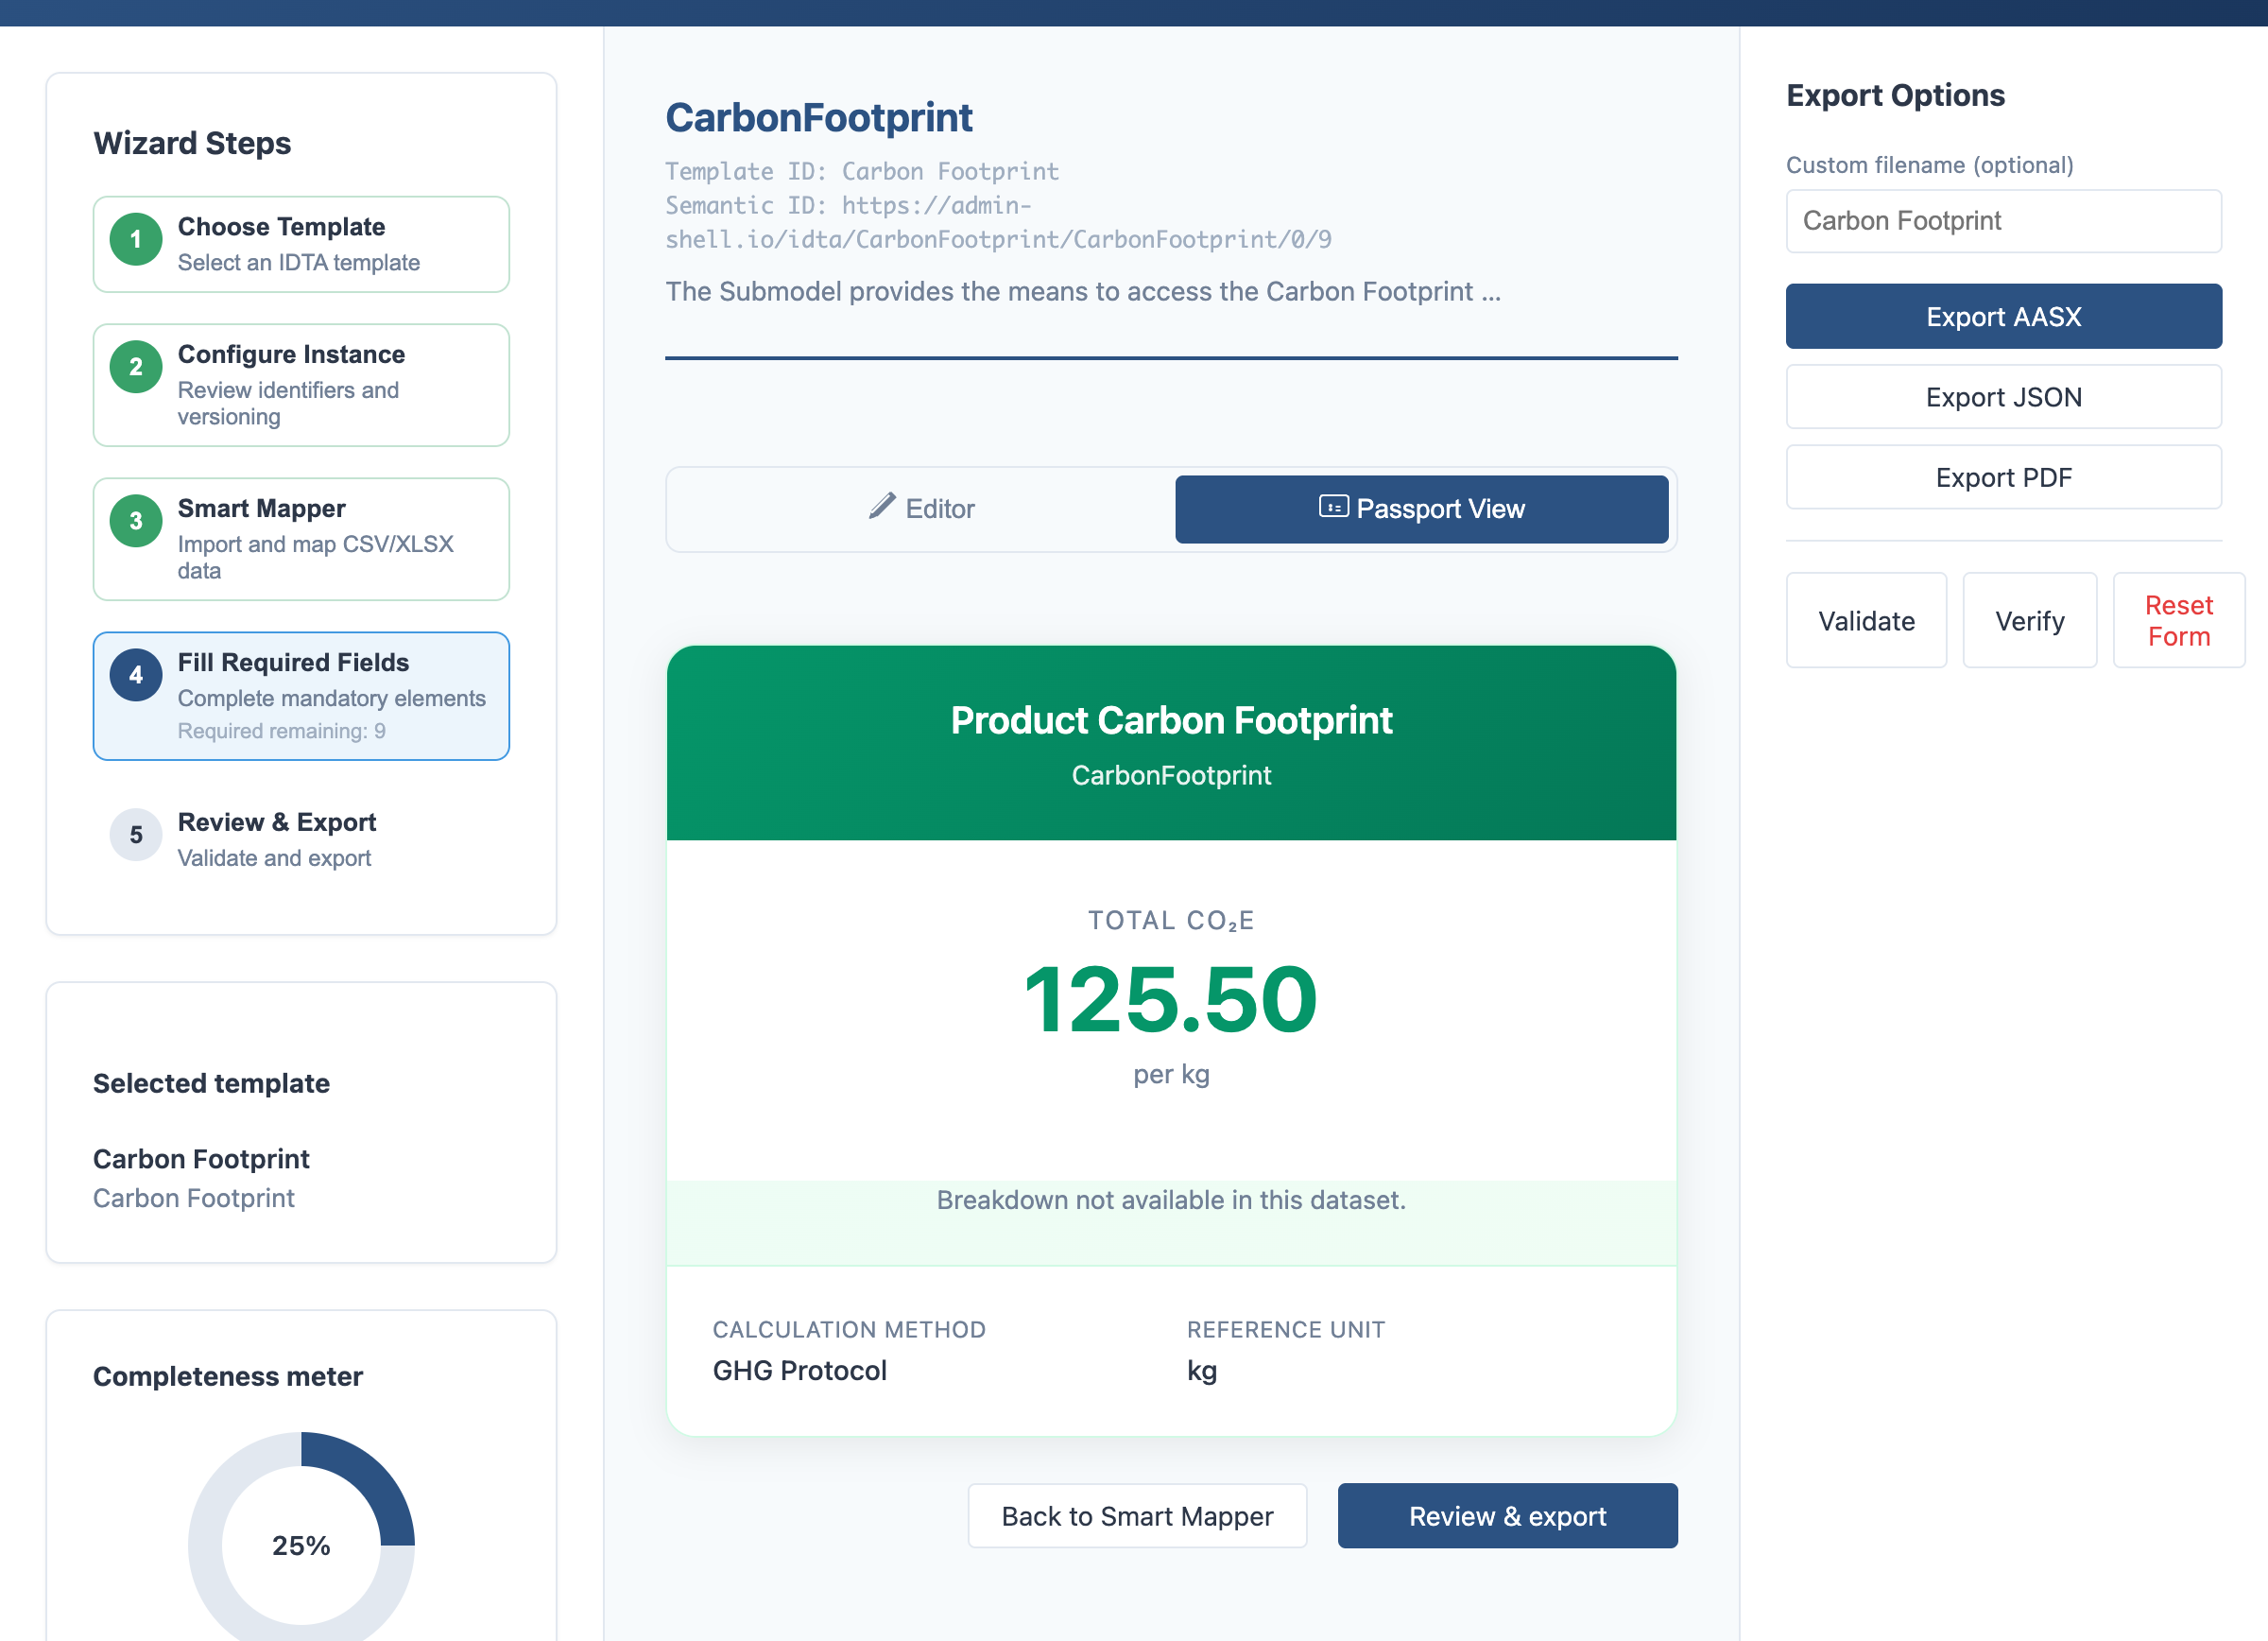
Task: Switch to the Passport View tab
Action: [x=1421, y=509]
